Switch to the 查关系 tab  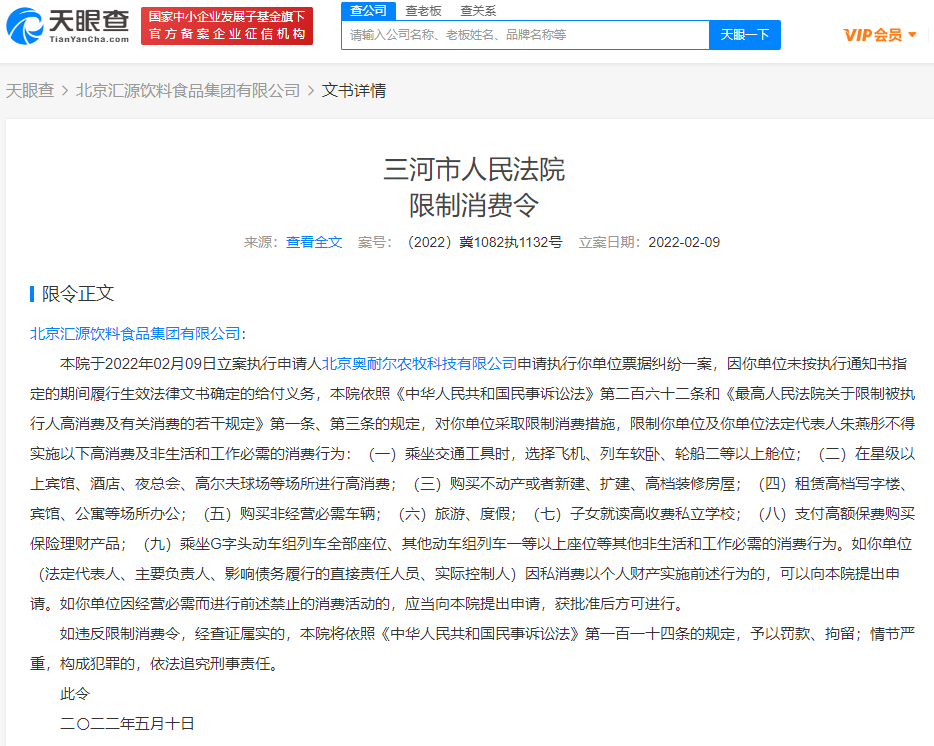[x=478, y=11]
